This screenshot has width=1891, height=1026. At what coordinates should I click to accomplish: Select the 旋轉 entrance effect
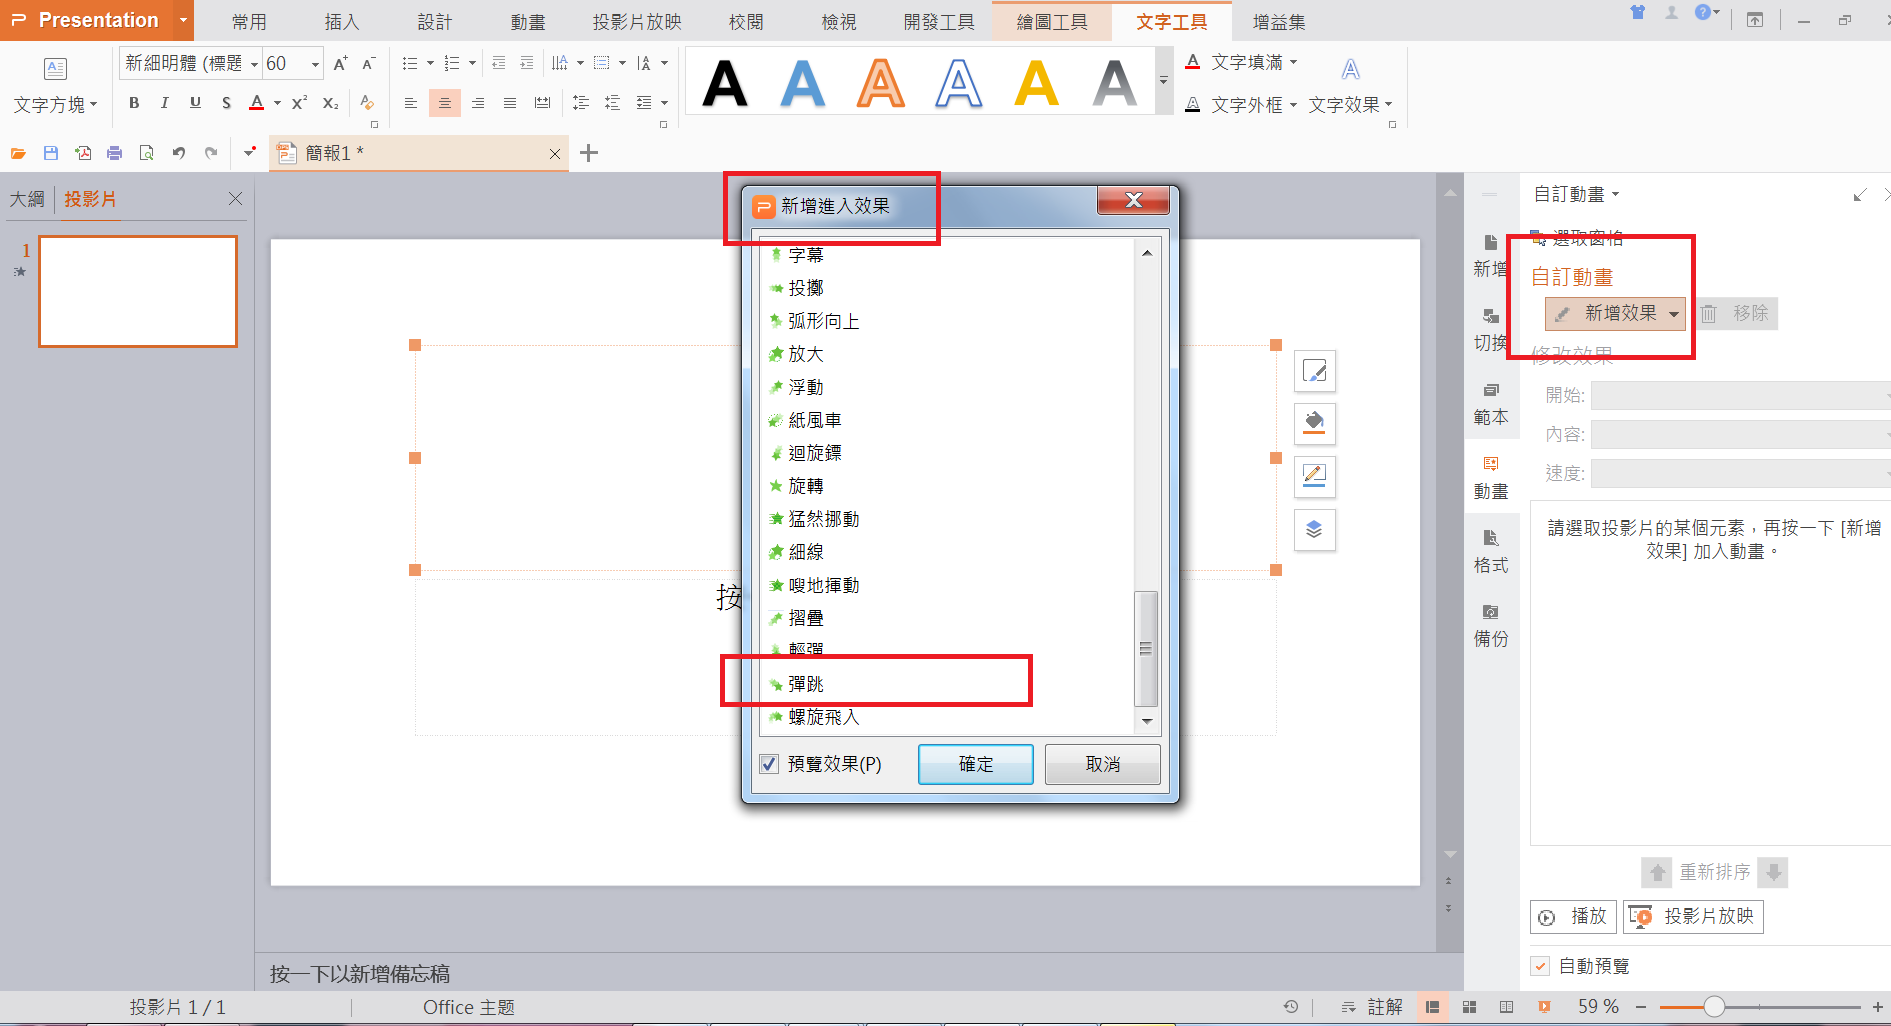(x=946, y=486)
